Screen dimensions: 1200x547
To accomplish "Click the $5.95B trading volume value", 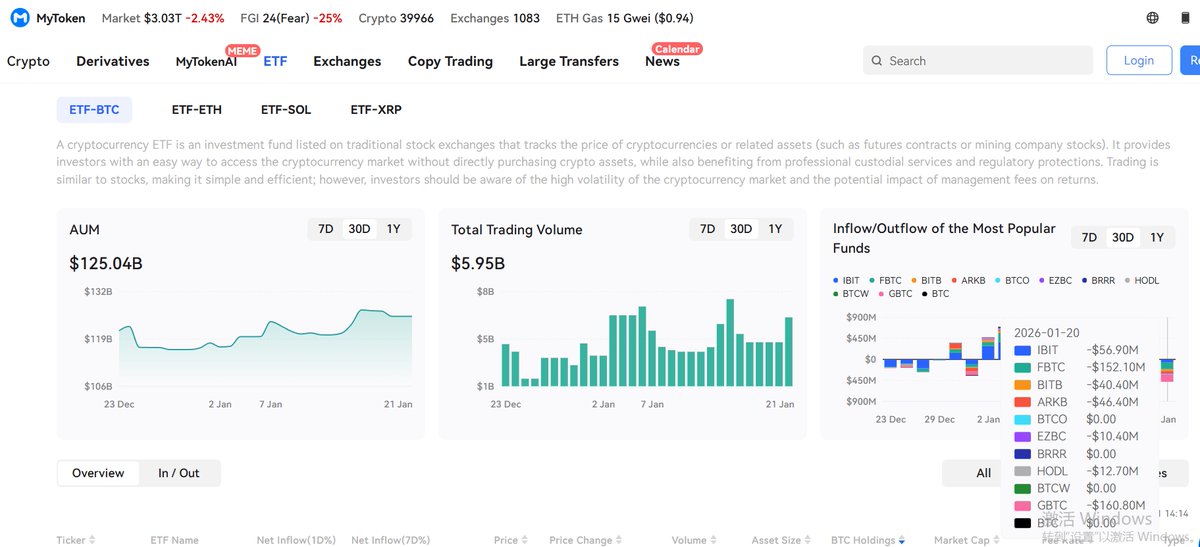I will tap(478, 264).
